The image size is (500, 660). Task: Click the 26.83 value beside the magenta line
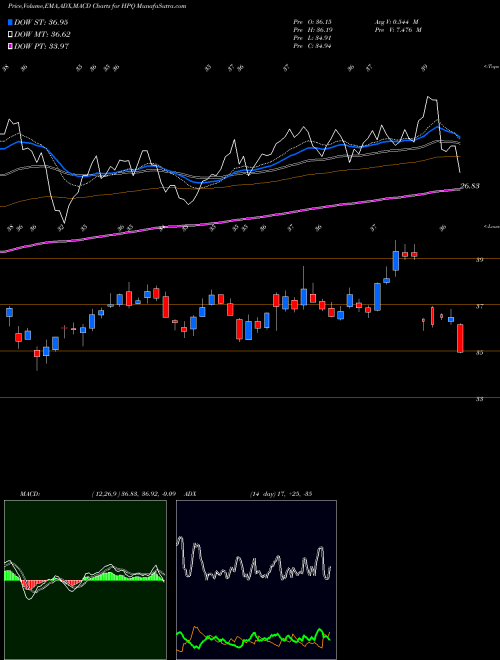click(x=470, y=186)
